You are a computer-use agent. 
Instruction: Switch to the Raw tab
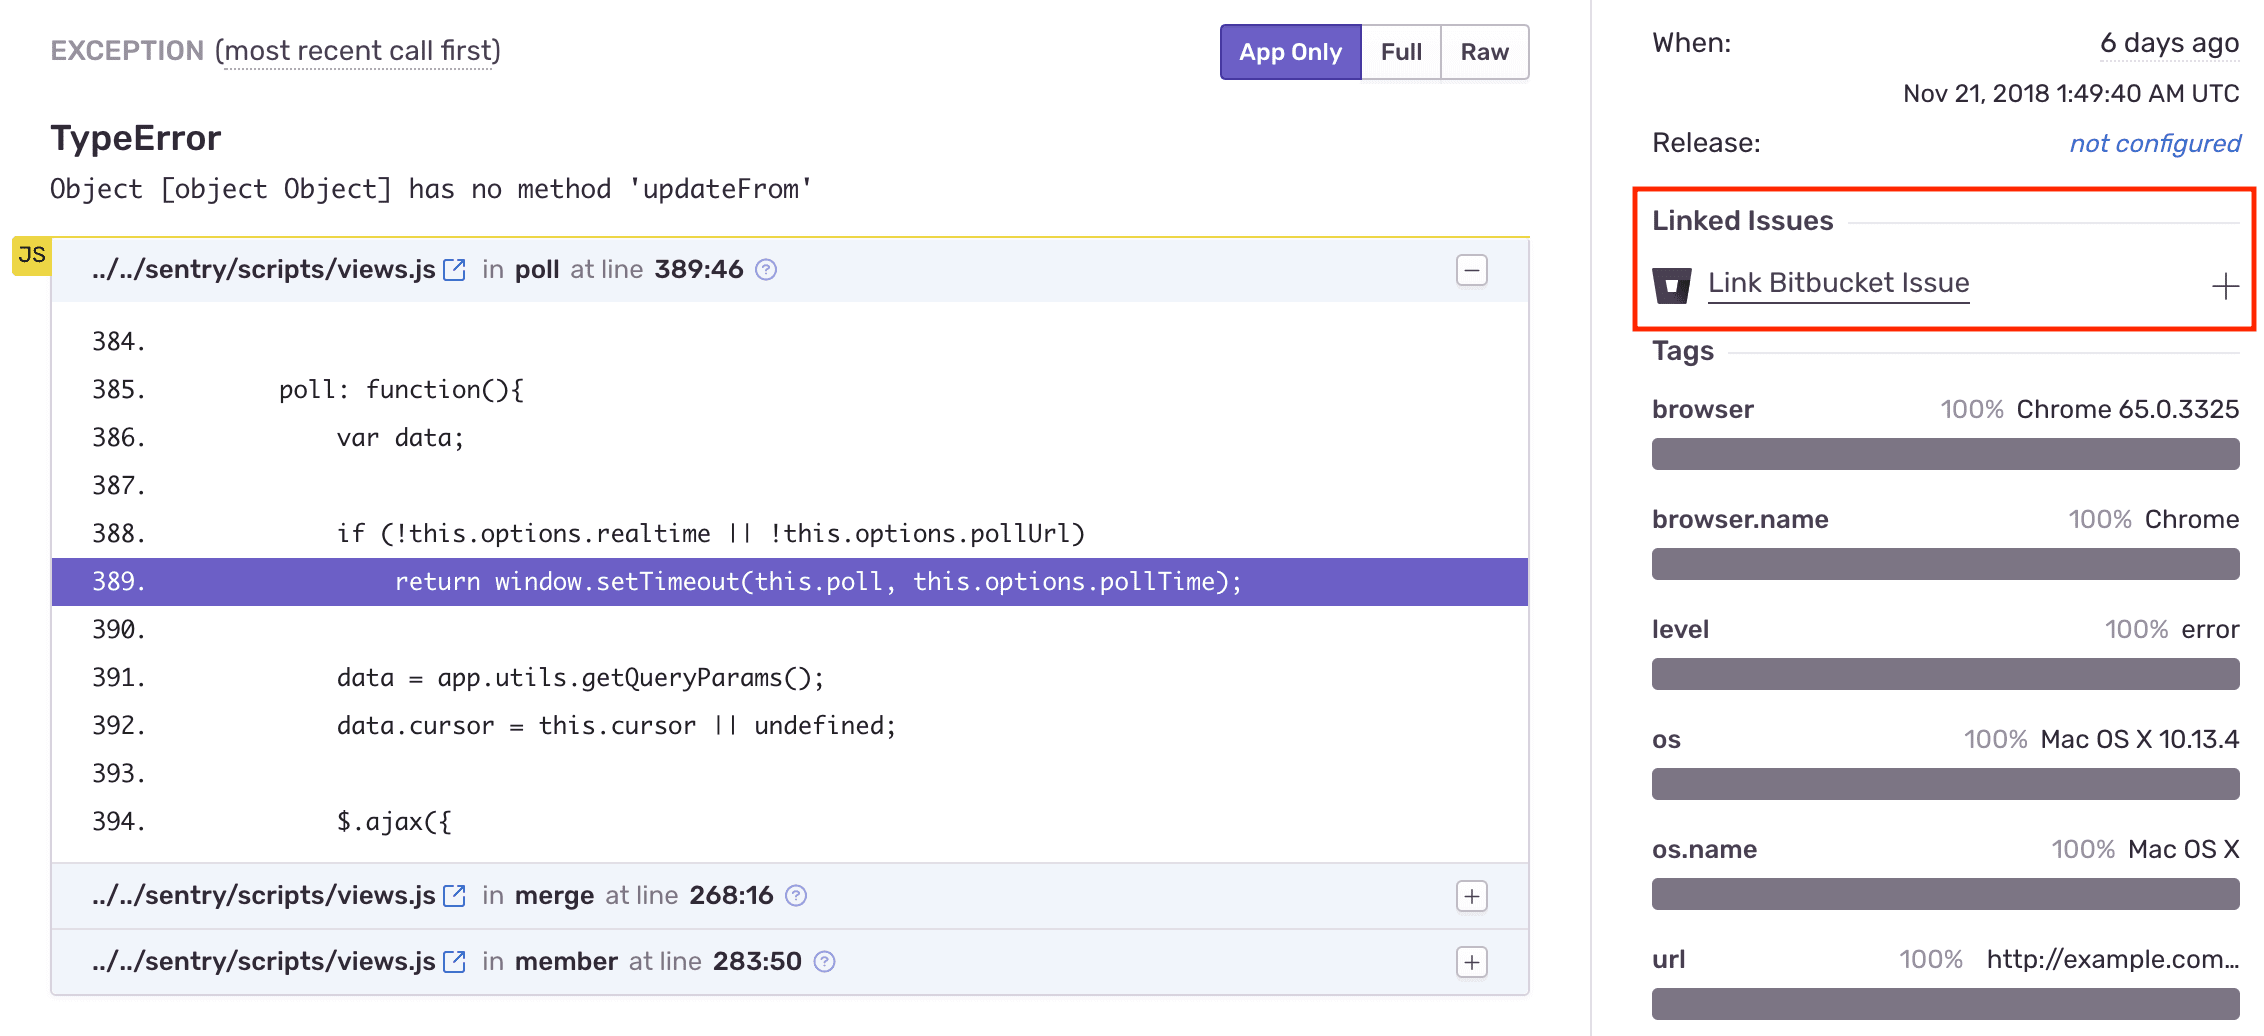[x=1484, y=51]
